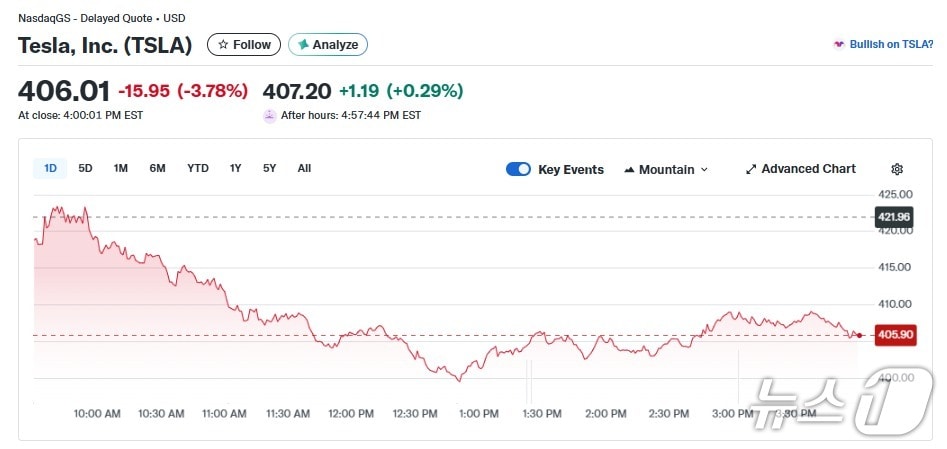Viewport: 947px width, 449px height.
Task: Toggle the Key Events switch
Action: [518, 169]
